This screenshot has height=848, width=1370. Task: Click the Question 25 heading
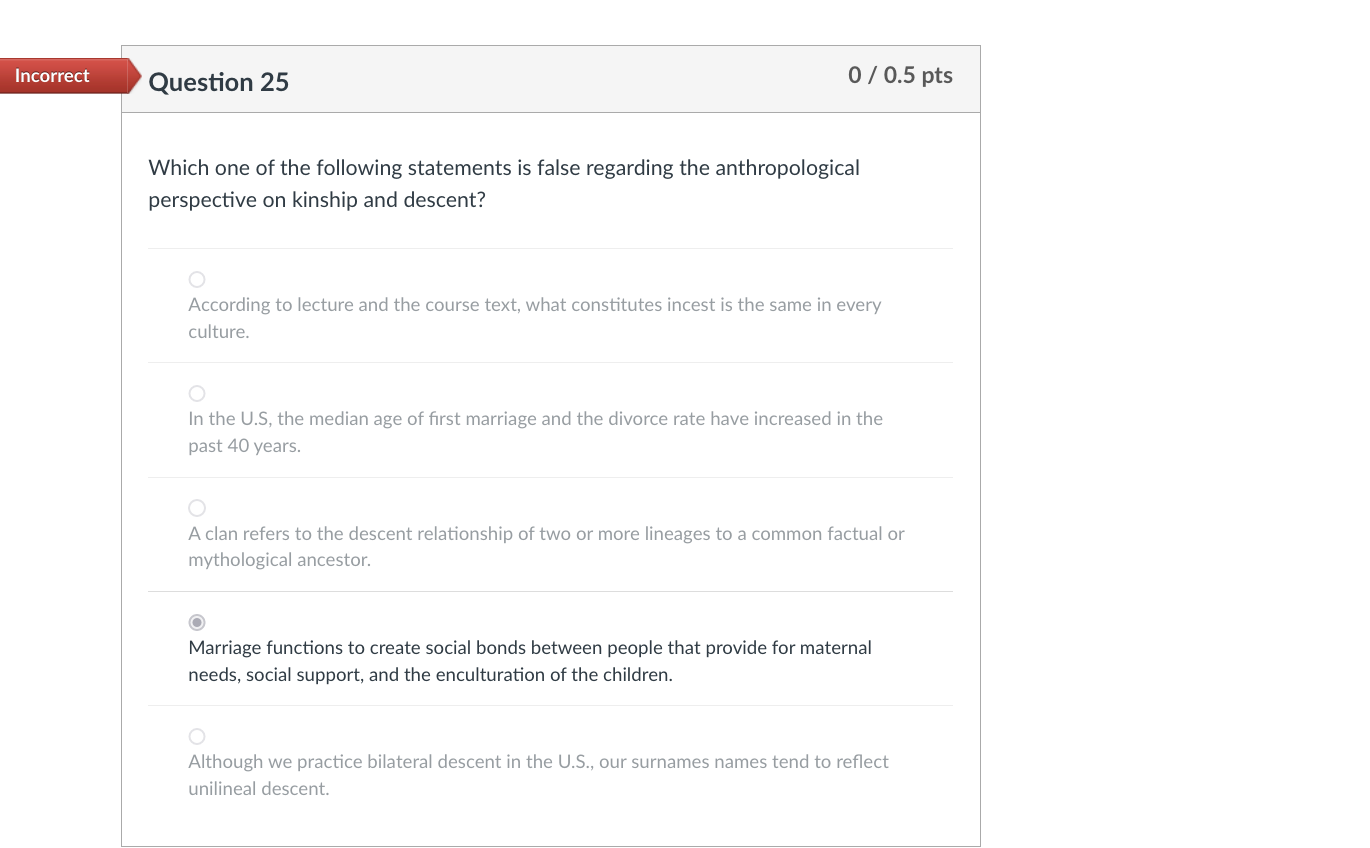[219, 82]
